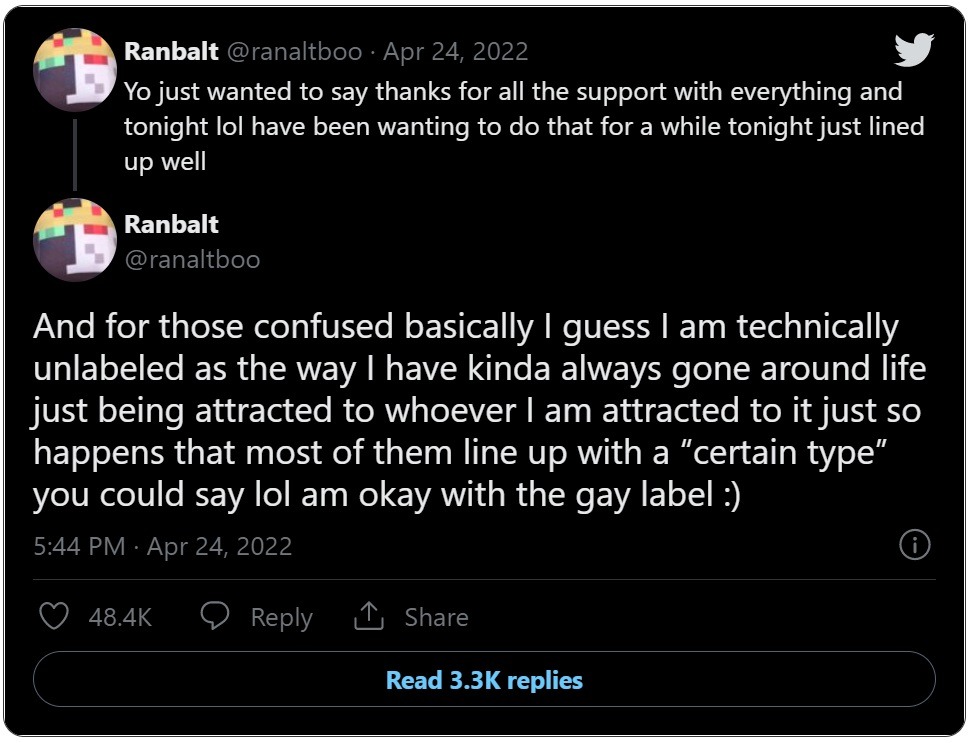Click the main tweet text about gay label
Viewport: 971px width, 743px height.
480,411
